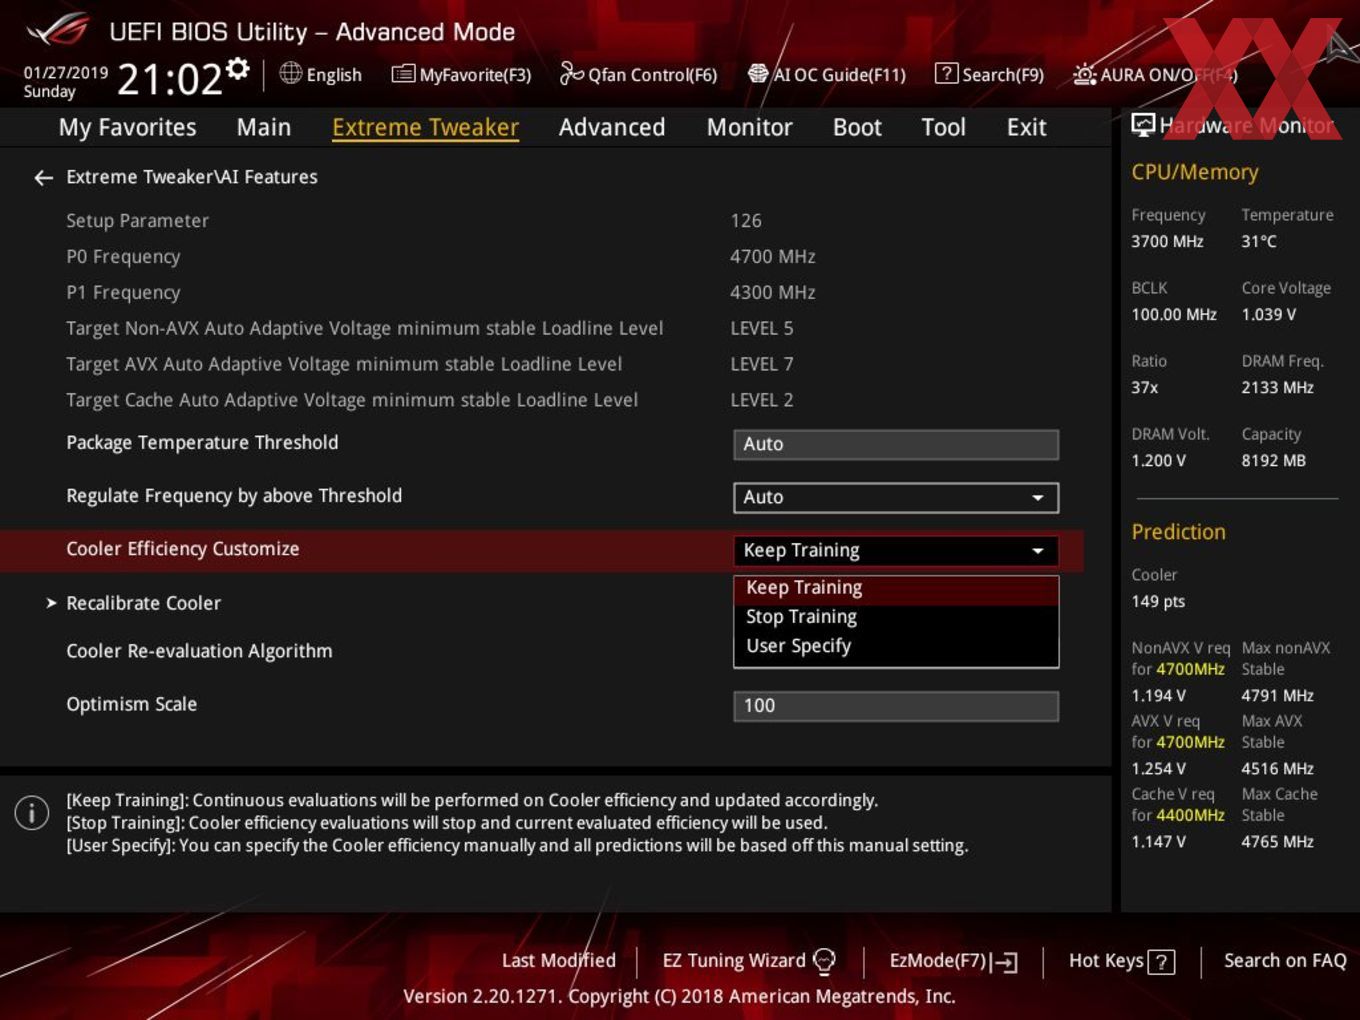Click the Search question-mark icon
1360x1020 pixels.
(x=946, y=74)
